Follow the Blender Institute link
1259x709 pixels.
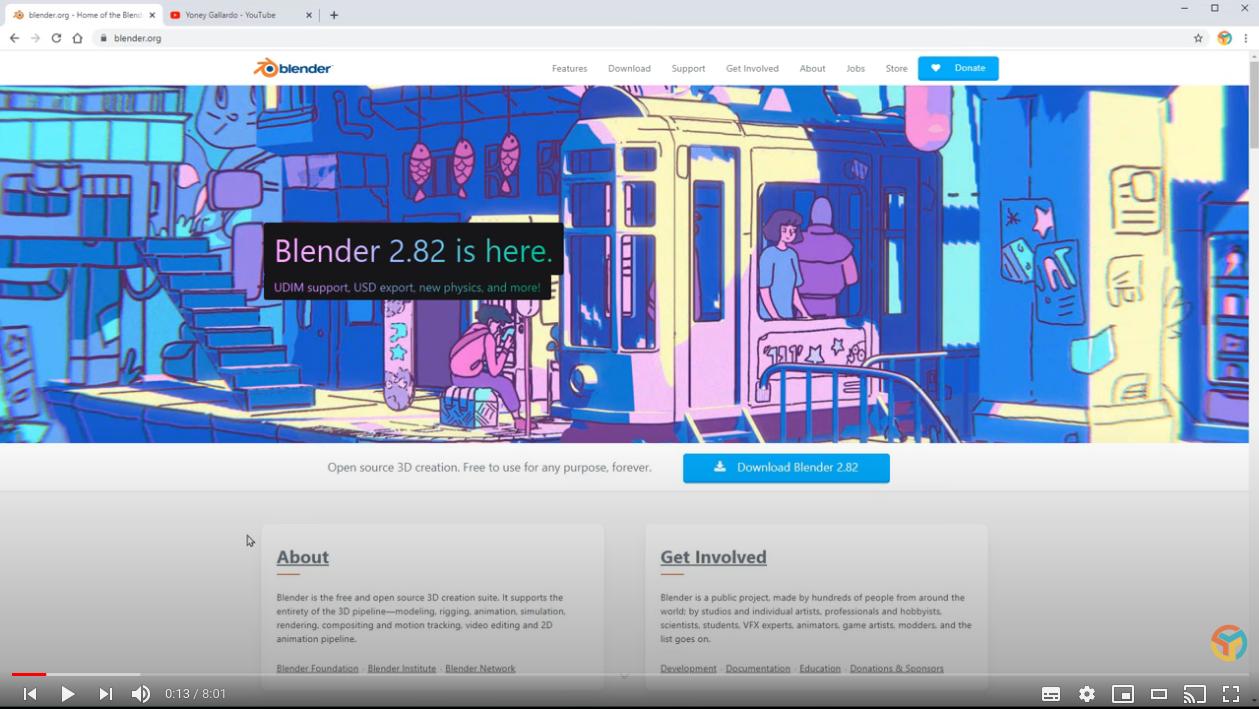point(401,668)
